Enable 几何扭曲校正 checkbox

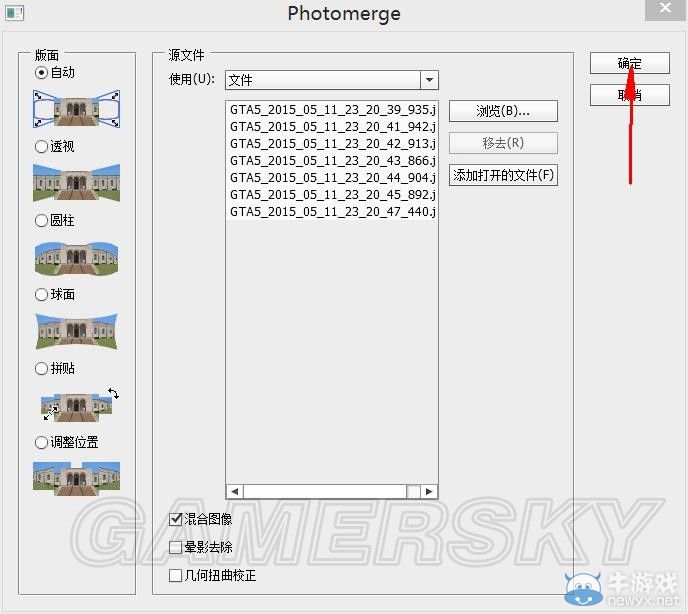pyautogui.click(x=176, y=576)
